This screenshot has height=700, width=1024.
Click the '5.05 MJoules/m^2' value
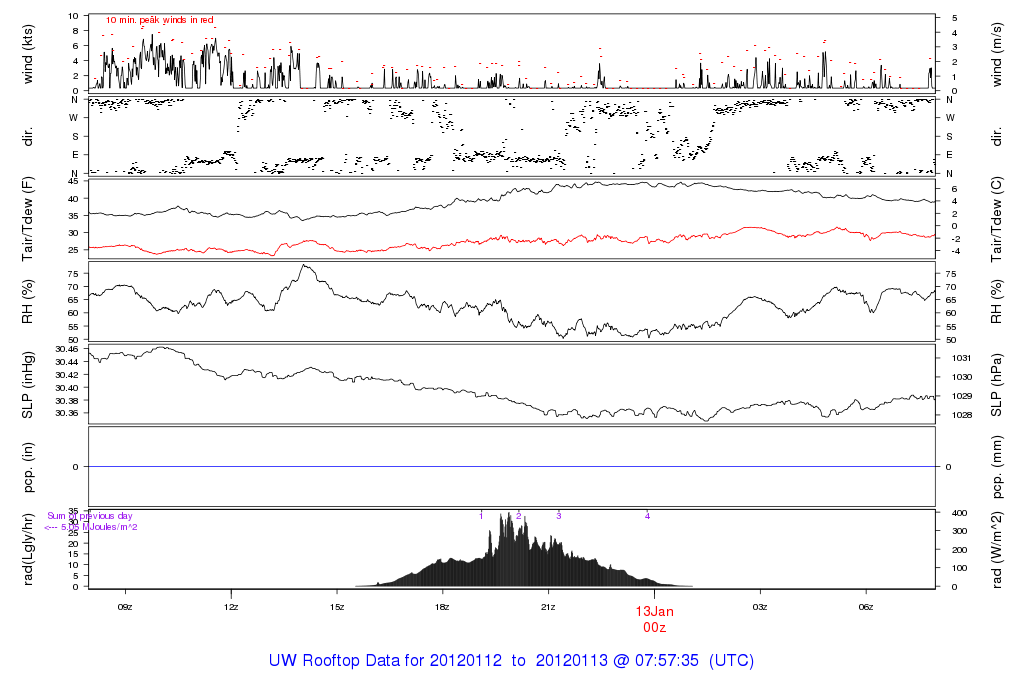point(99,527)
